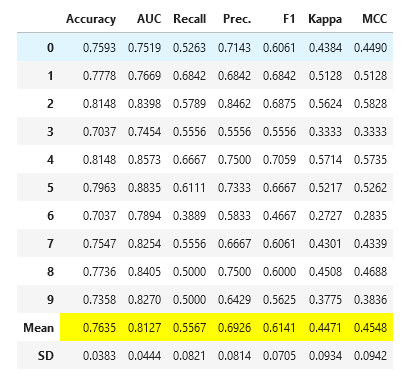Select MCC value 0.5828
Image resolution: width=408 pixels, height=375 pixels.
(371, 104)
